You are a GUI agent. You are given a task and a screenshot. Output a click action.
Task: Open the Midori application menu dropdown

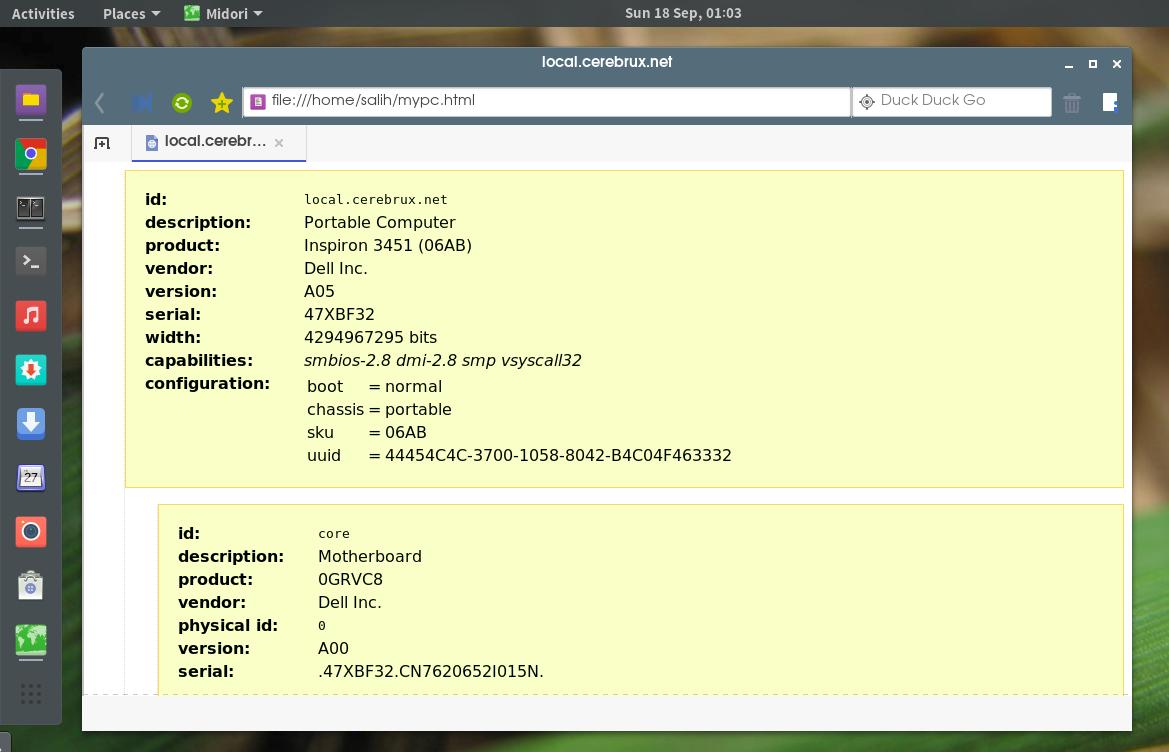[223, 13]
